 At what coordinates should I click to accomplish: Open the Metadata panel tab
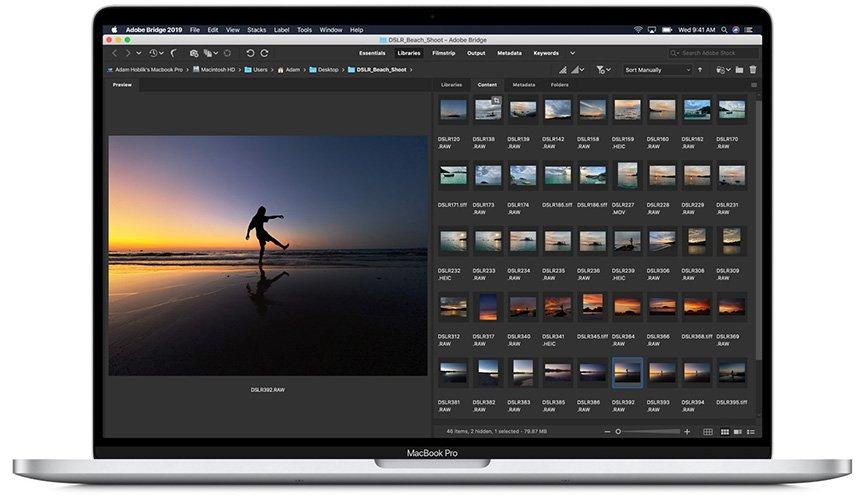(523, 85)
